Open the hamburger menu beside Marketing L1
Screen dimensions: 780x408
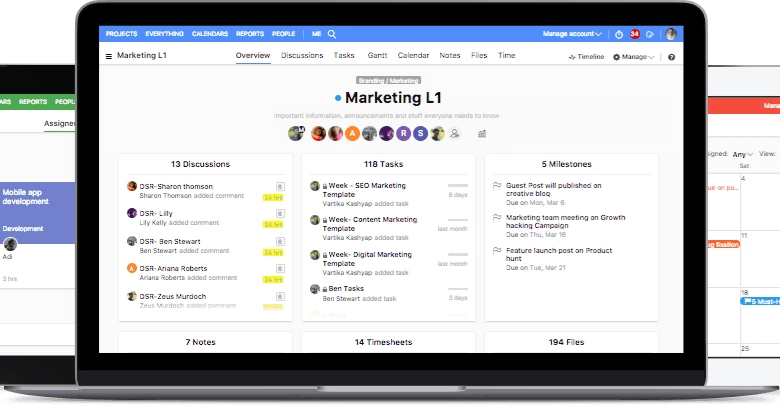[109, 57]
